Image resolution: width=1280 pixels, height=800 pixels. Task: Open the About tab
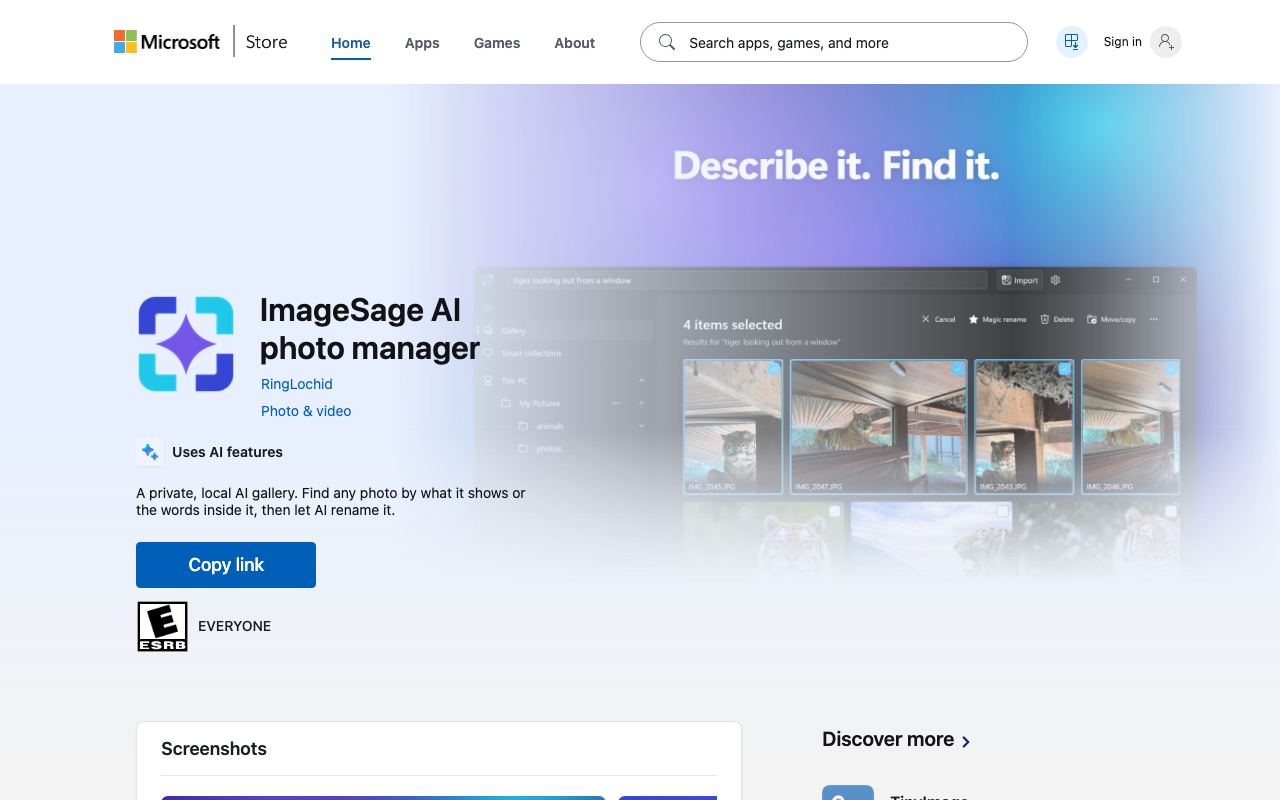click(x=575, y=43)
